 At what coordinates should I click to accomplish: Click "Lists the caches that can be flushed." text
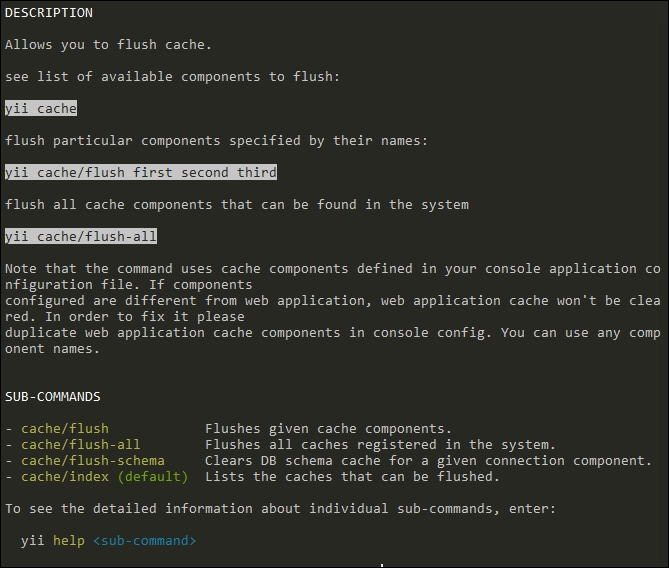[x=353, y=477]
